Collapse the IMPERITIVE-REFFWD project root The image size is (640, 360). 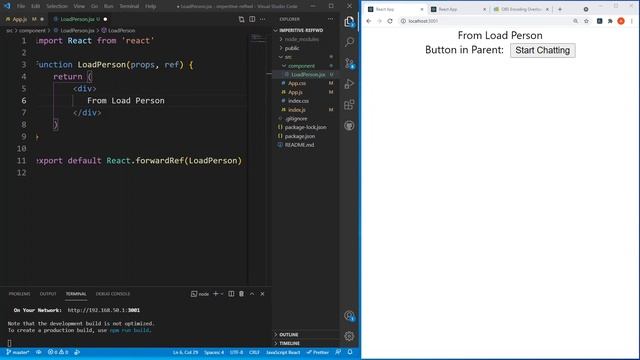point(301,30)
